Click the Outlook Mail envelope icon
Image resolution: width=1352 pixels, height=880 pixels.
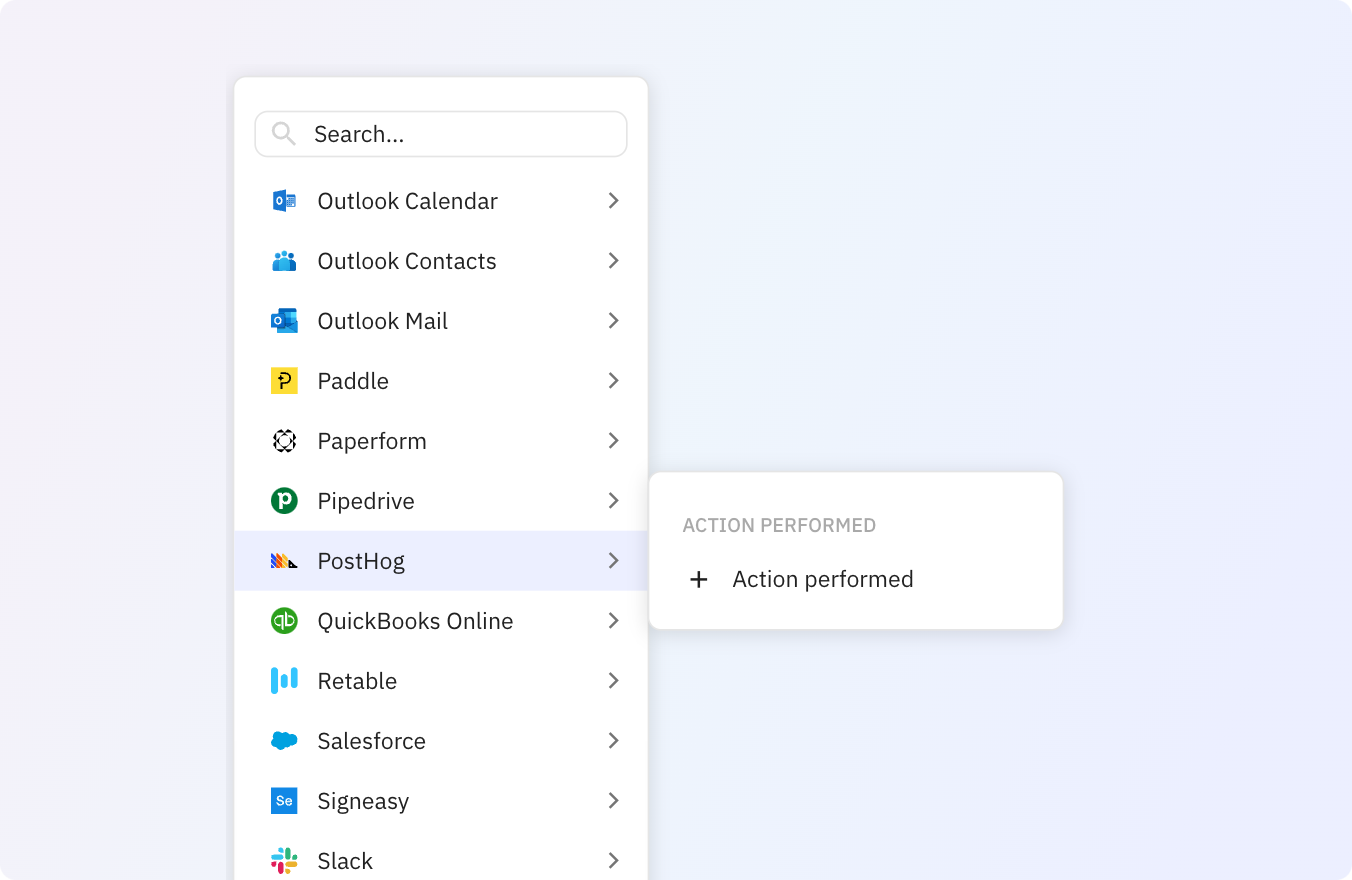tap(284, 321)
